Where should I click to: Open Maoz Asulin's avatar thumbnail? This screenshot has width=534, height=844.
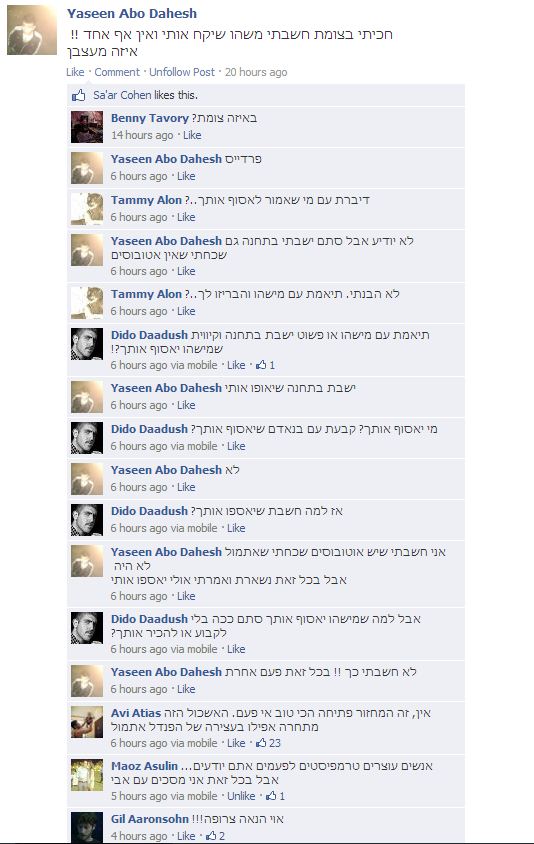(x=87, y=775)
